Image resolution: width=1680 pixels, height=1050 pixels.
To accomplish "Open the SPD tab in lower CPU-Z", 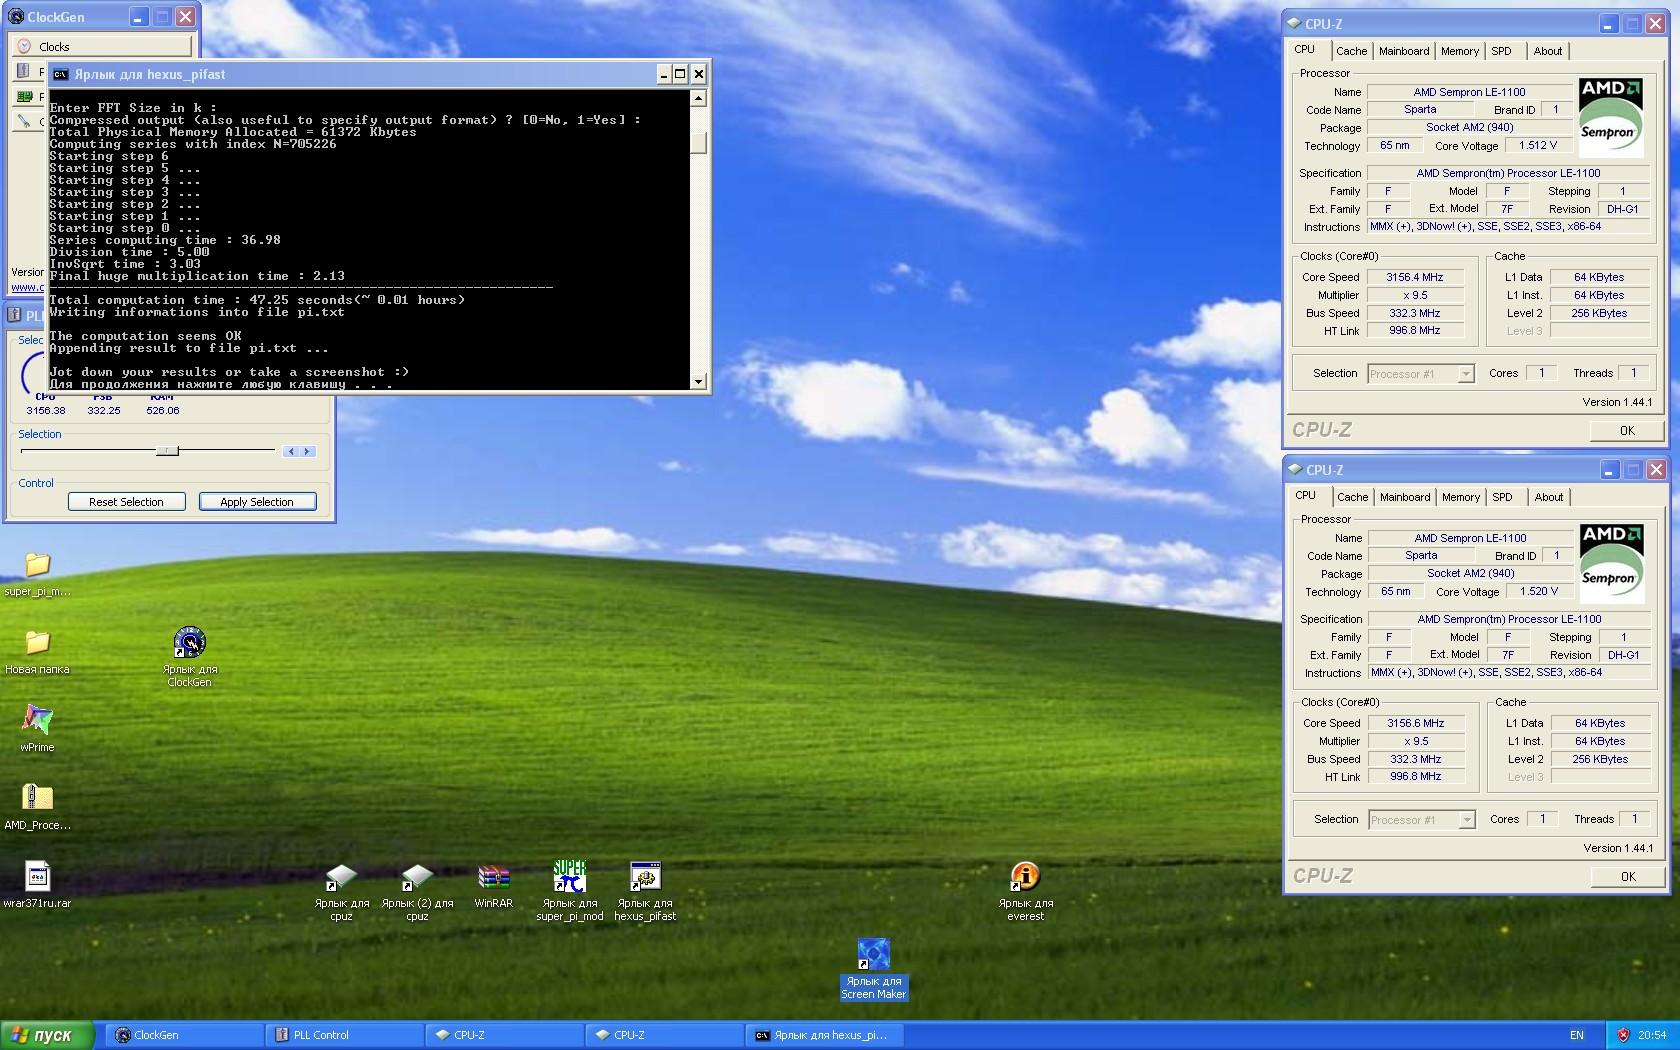I will pyautogui.click(x=1502, y=497).
